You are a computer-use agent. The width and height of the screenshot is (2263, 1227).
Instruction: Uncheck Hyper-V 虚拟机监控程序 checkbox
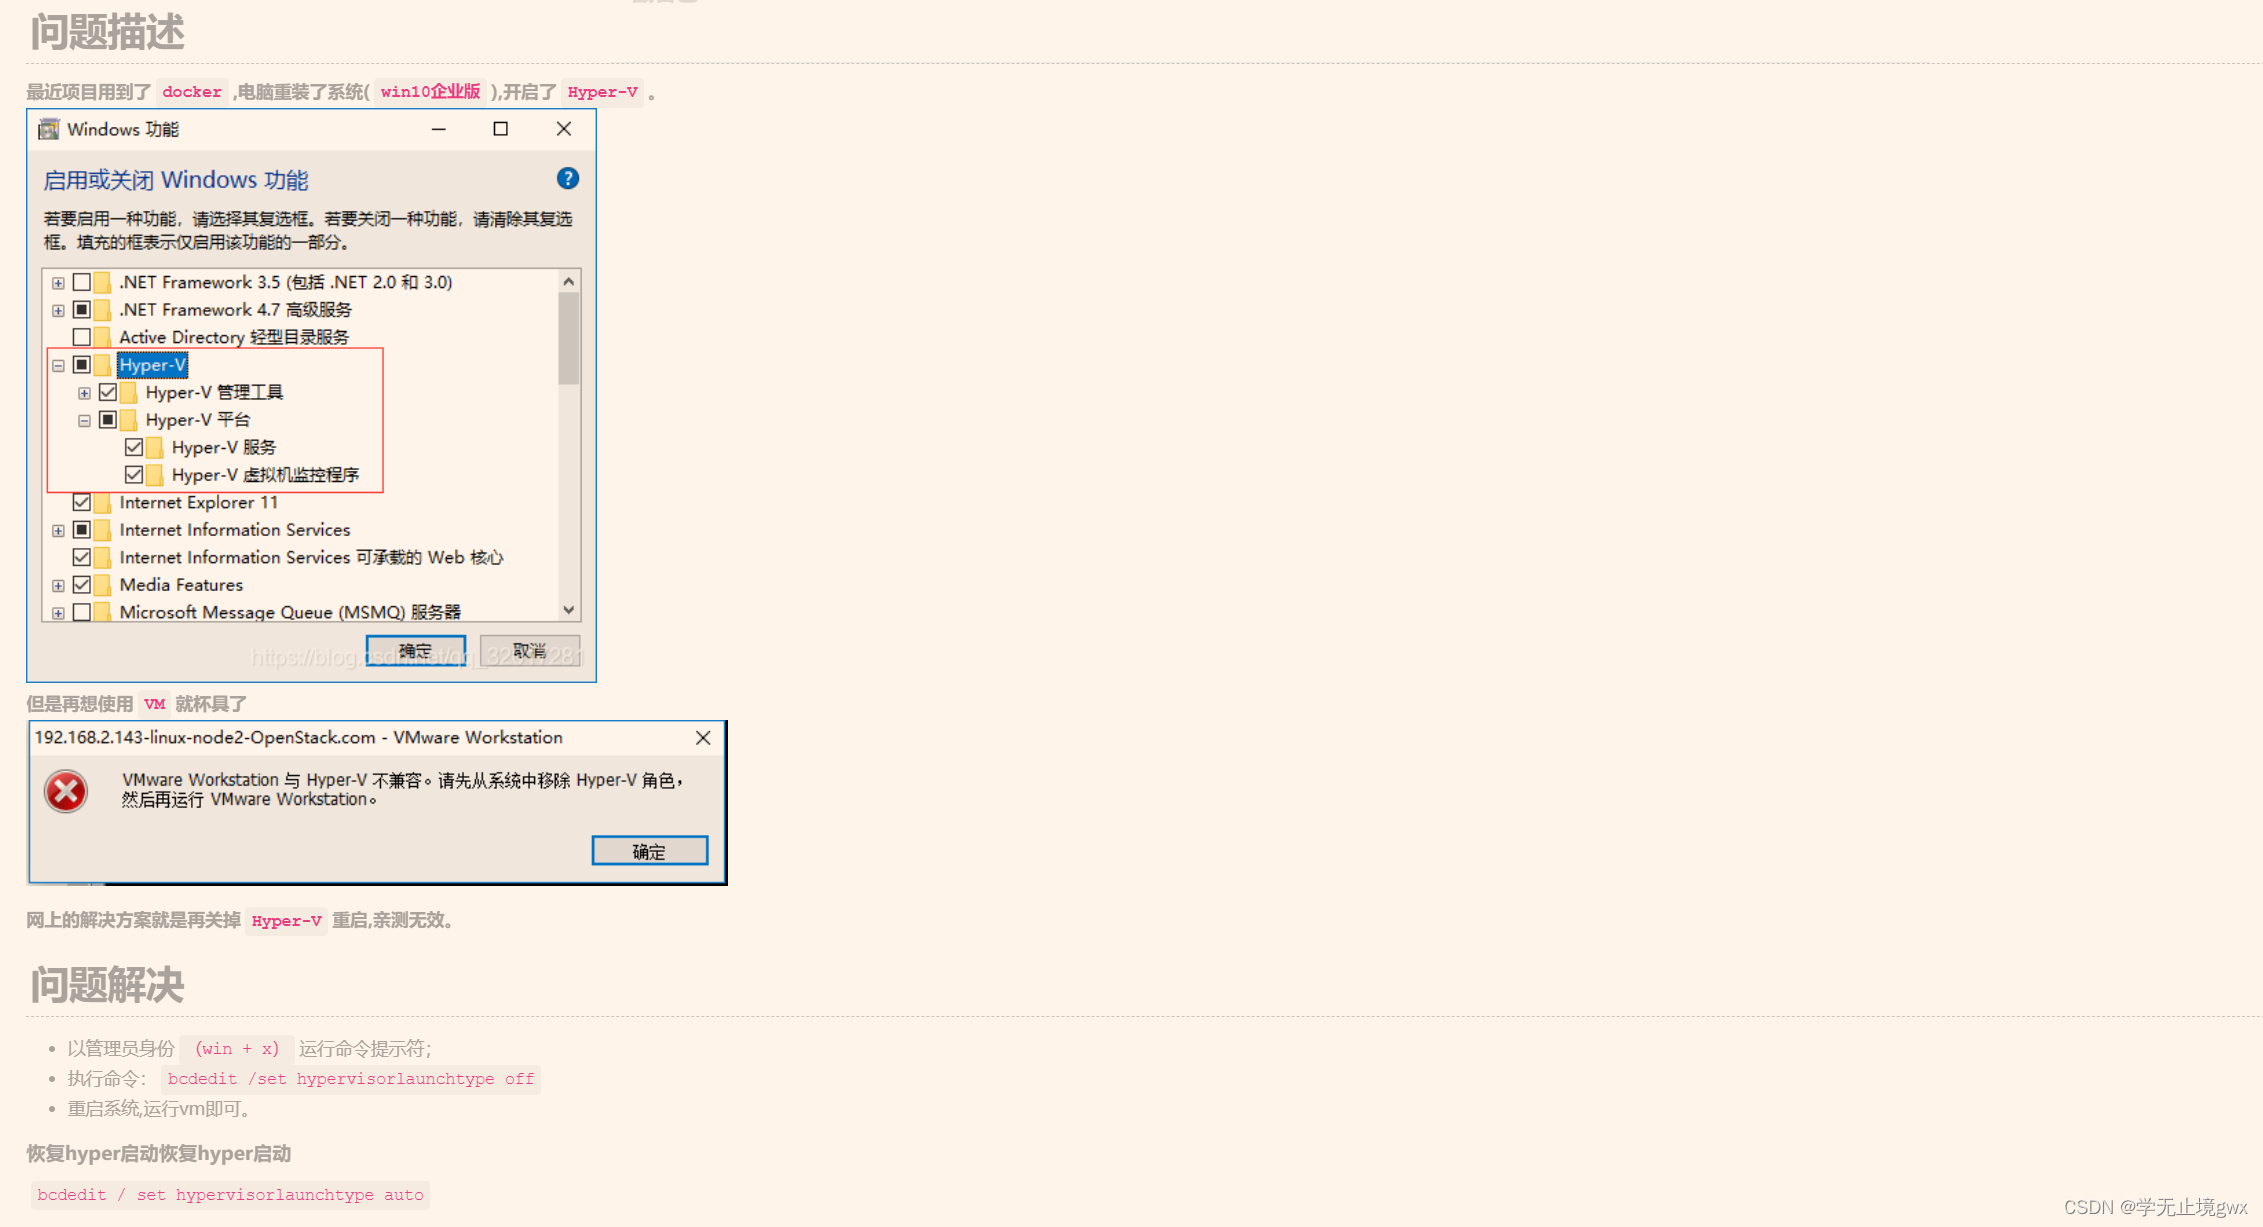point(134,475)
